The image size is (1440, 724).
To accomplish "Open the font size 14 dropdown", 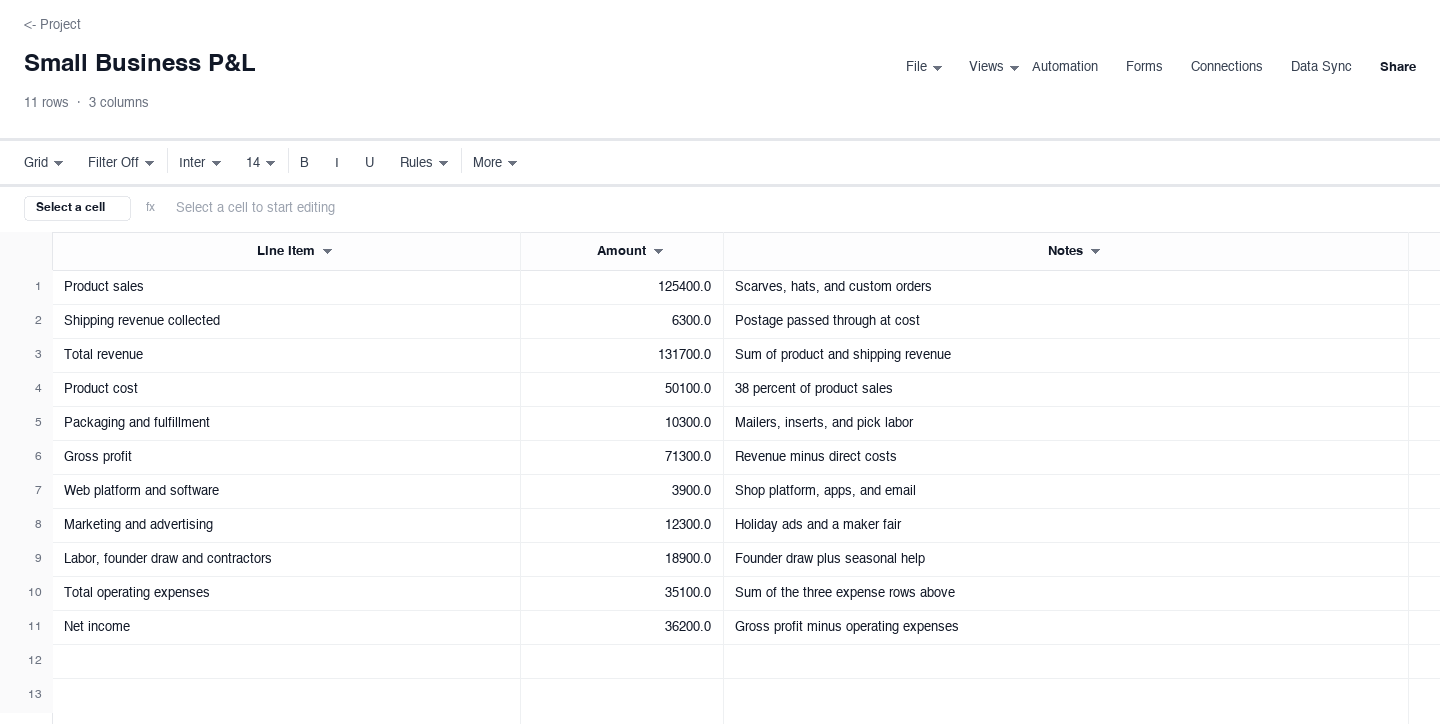I will tap(260, 162).
